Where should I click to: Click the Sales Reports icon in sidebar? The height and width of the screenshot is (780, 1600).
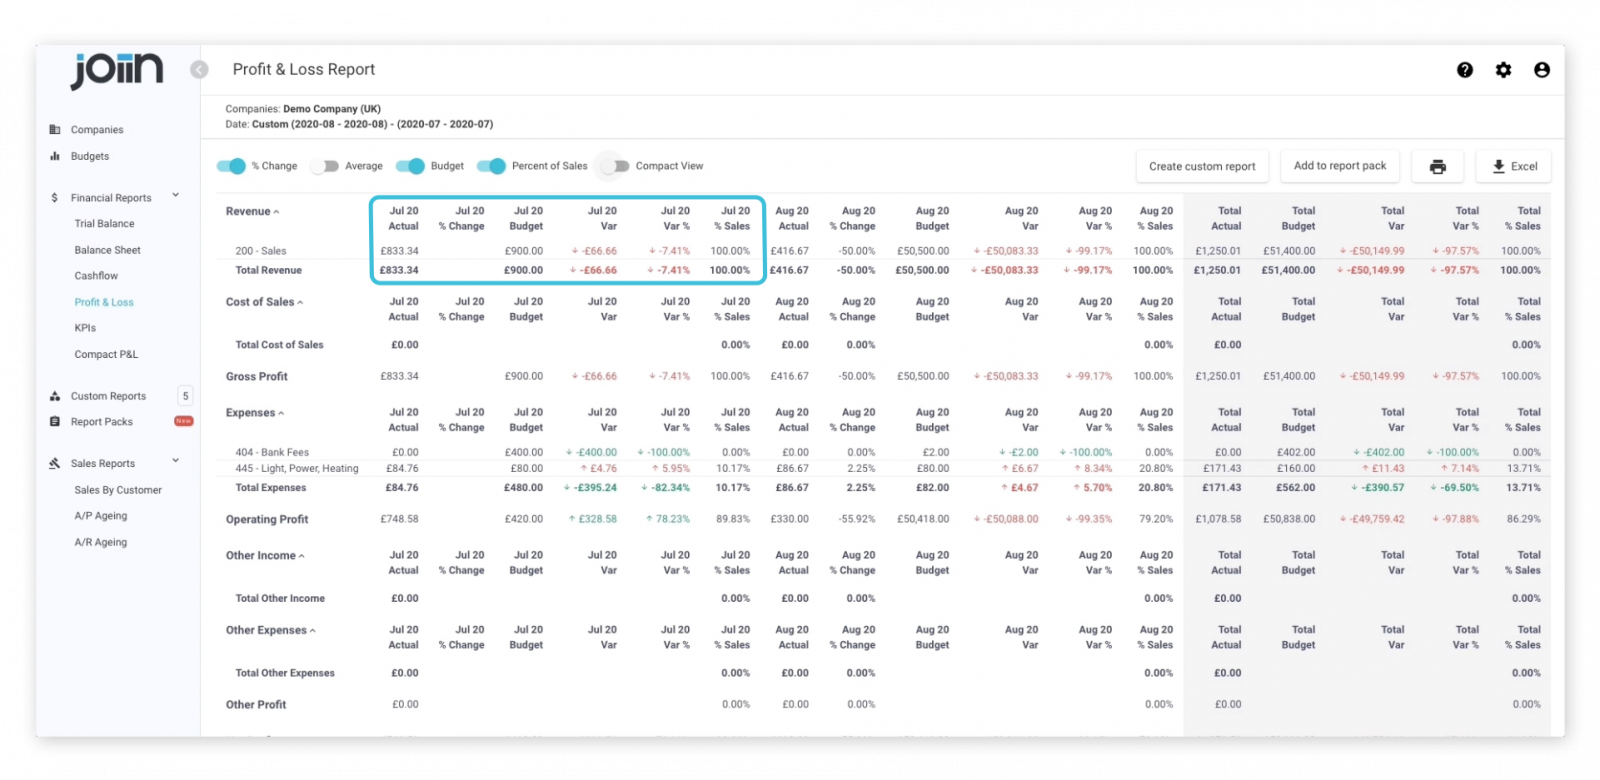(x=55, y=464)
